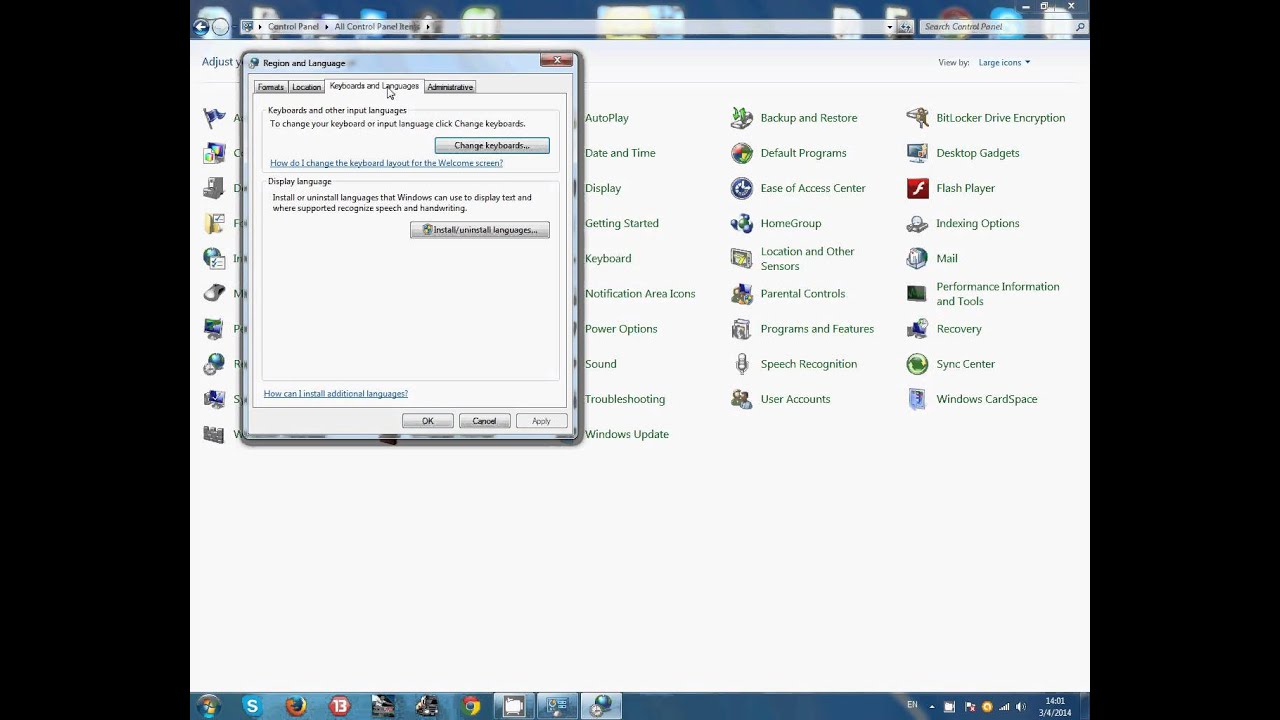This screenshot has height=720, width=1280.
Task: Open Google Chrome from the taskbar
Action: point(471,706)
